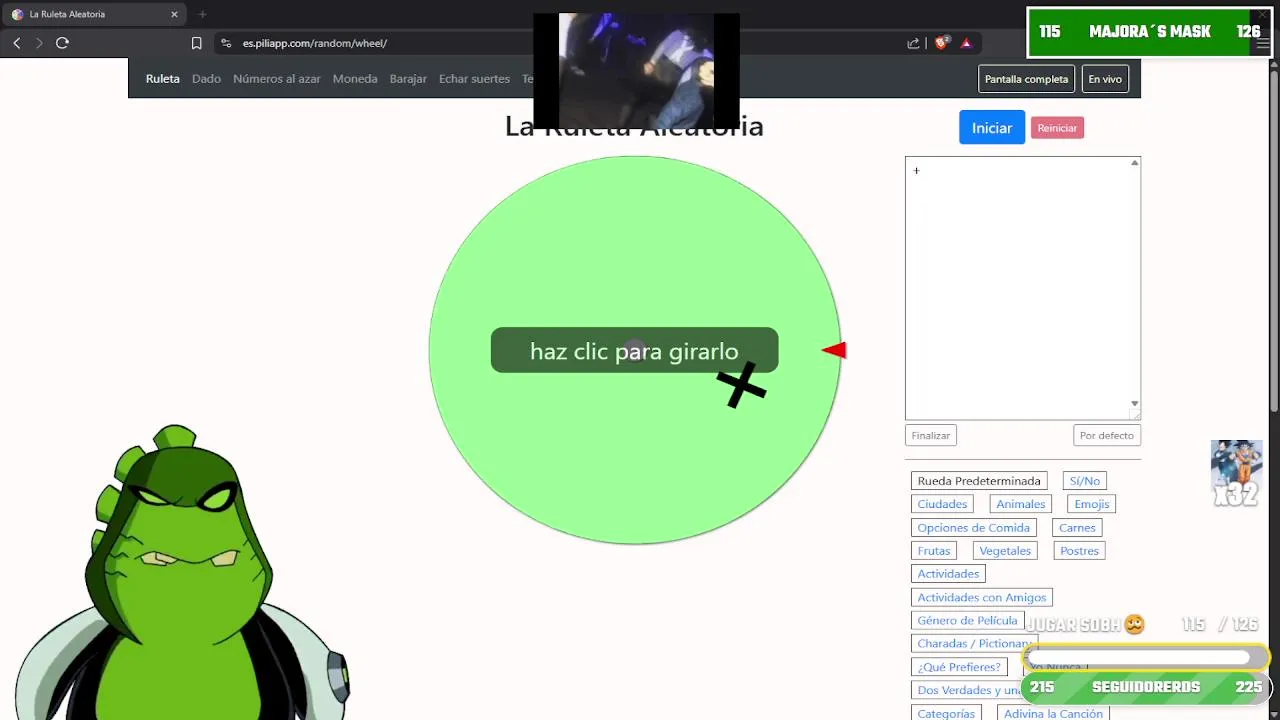1280x720 pixels.
Task: Select the Sí/No preset
Action: click(1085, 481)
